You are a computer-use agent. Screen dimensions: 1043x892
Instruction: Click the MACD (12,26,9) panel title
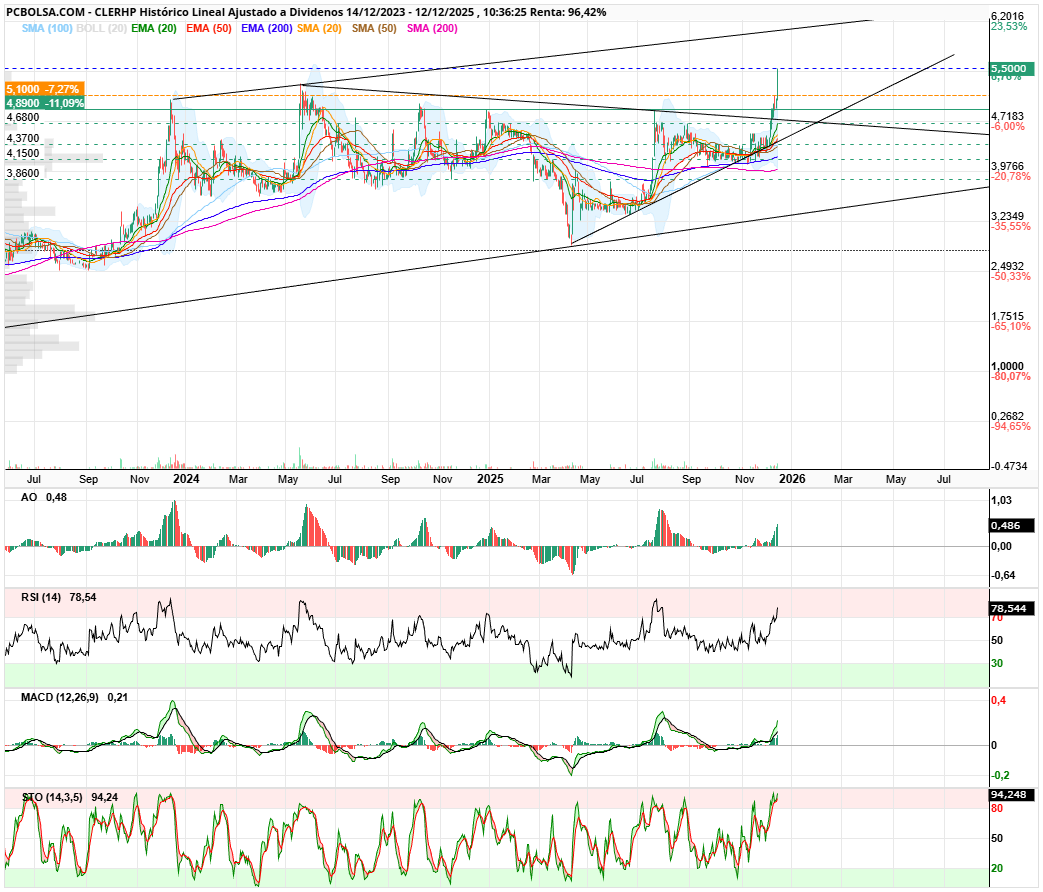point(60,697)
